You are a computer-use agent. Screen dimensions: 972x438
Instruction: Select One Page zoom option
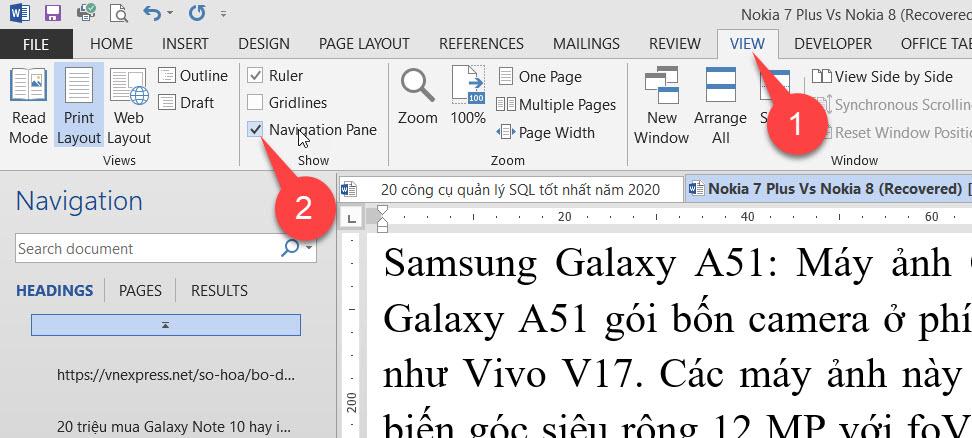(x=540, y=77)
